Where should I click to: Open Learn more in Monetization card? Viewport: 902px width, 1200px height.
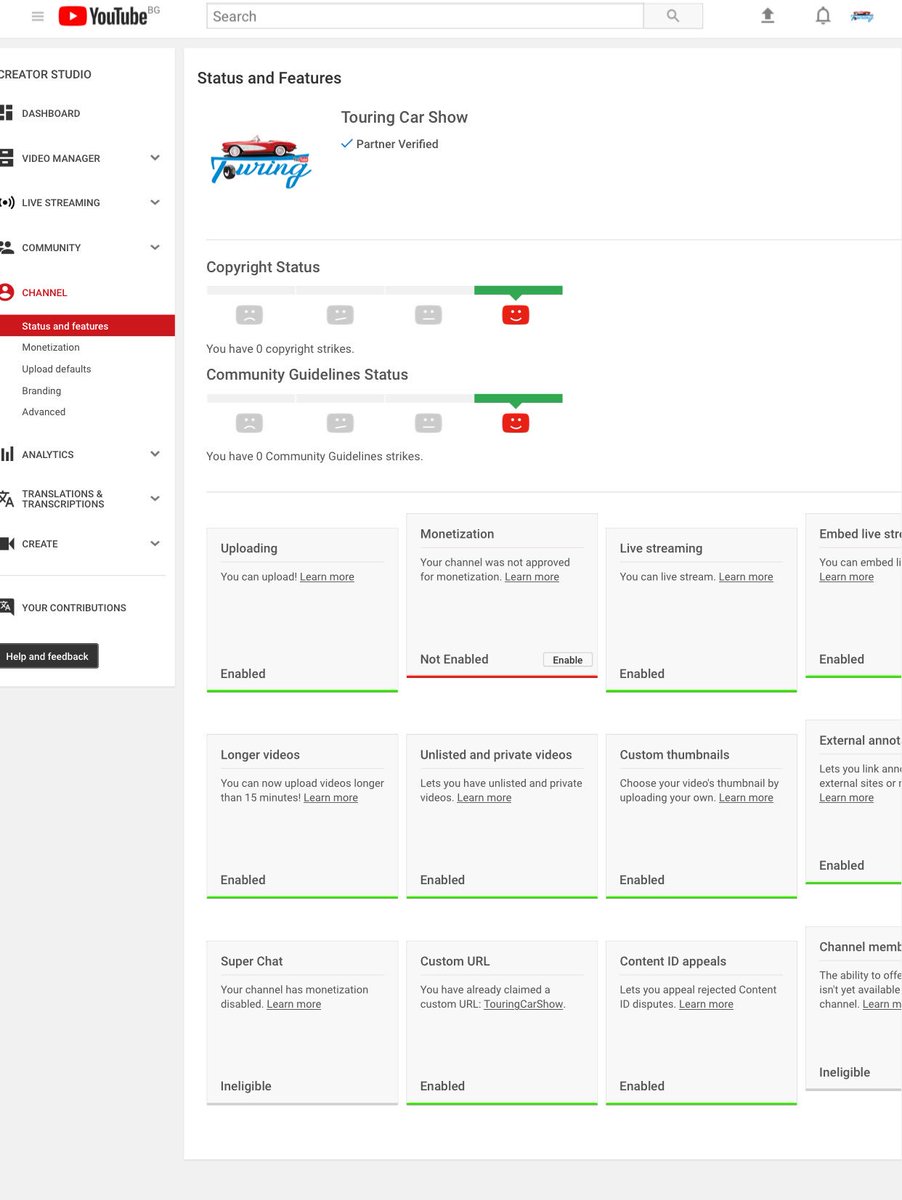tap(532, 577)
